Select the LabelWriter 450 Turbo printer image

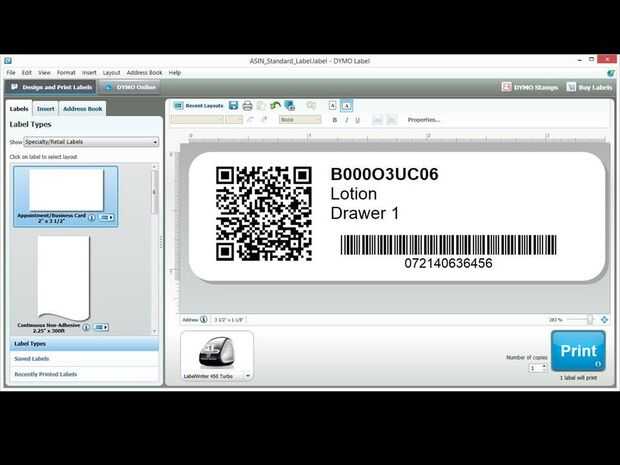click(x=217, y=353)
